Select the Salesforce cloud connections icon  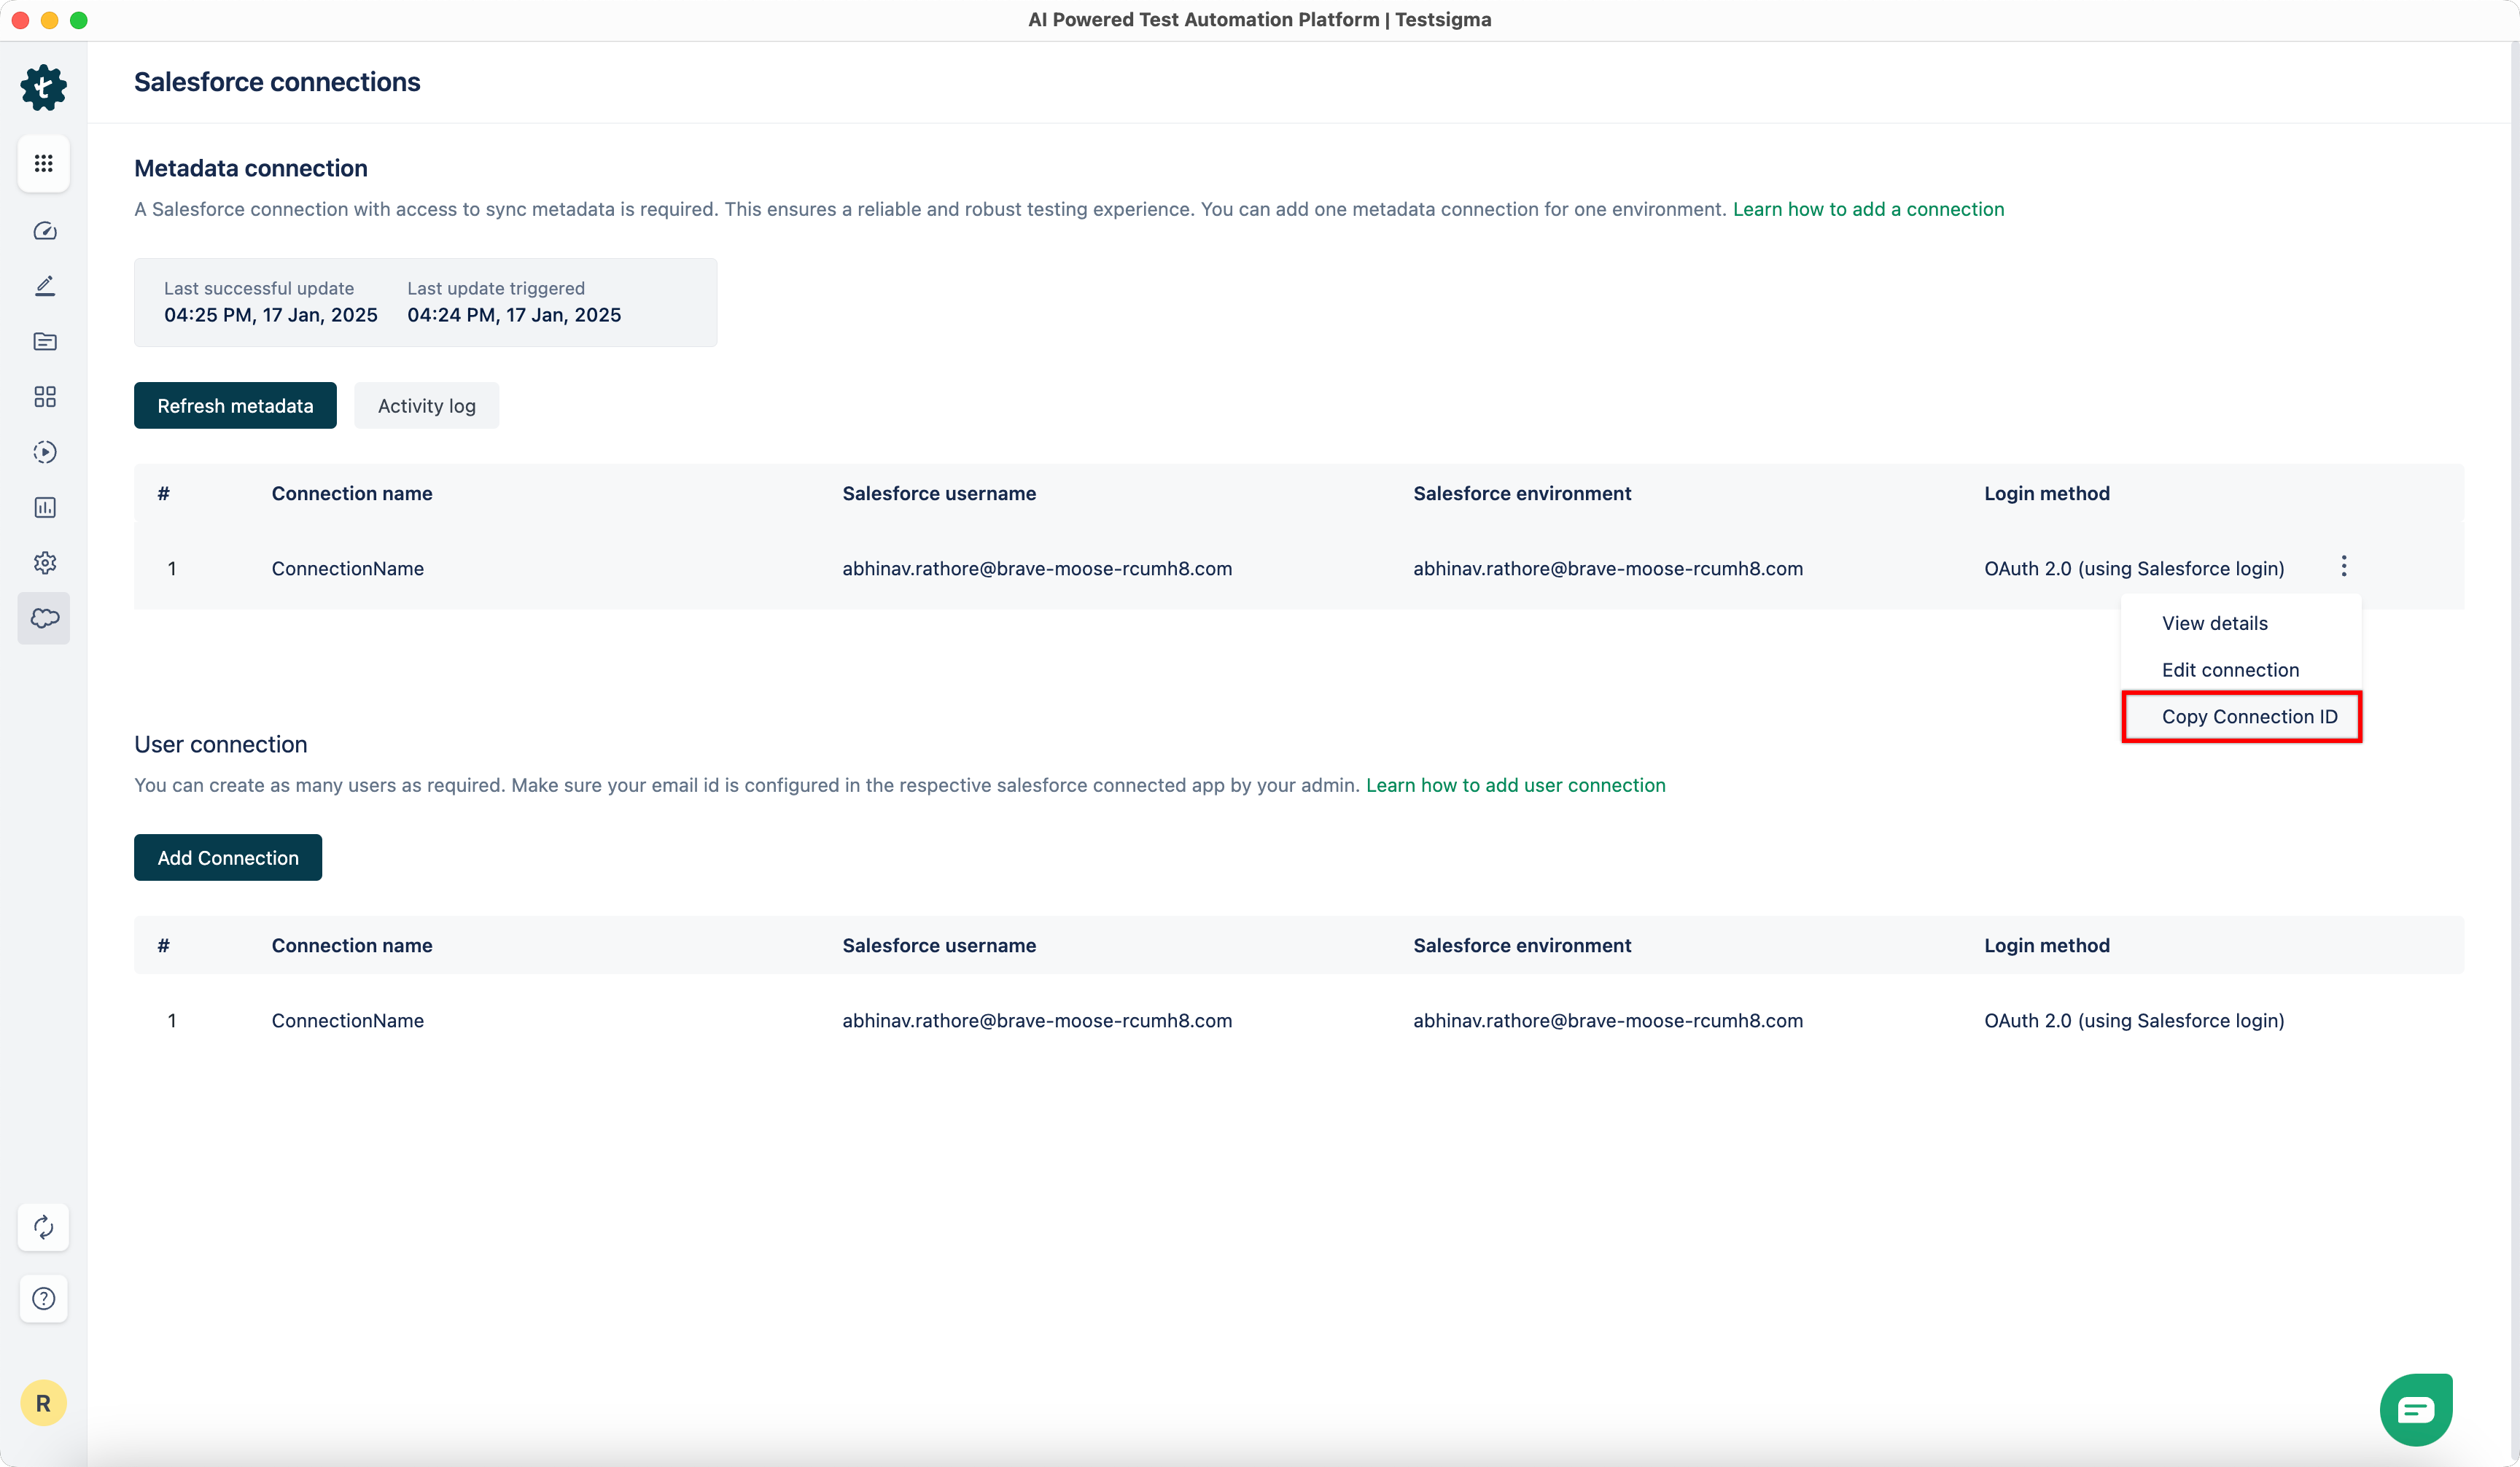pyautogui.click(x=43, y=618)
